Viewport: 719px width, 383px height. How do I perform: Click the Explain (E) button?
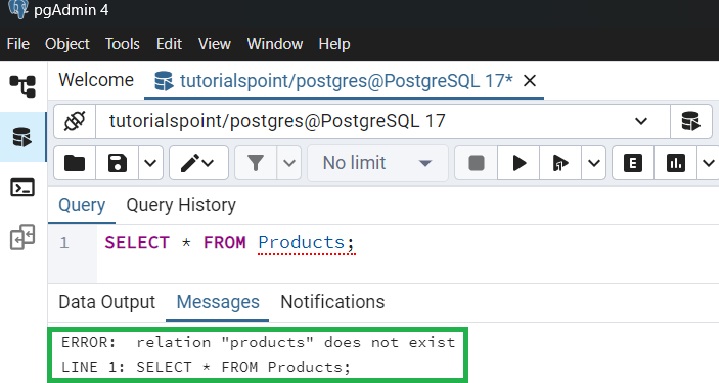pyautogui.click(x=633, y=163)
